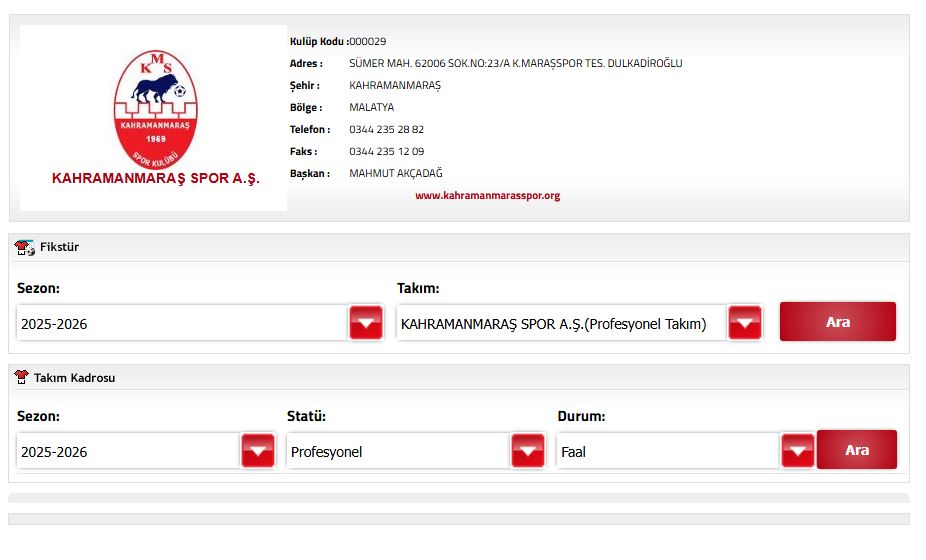The width and height of the screenshot is (926, 560).
Task: Click the Takım Kadrosu shirt icon
Action: (x=21, y=377)
